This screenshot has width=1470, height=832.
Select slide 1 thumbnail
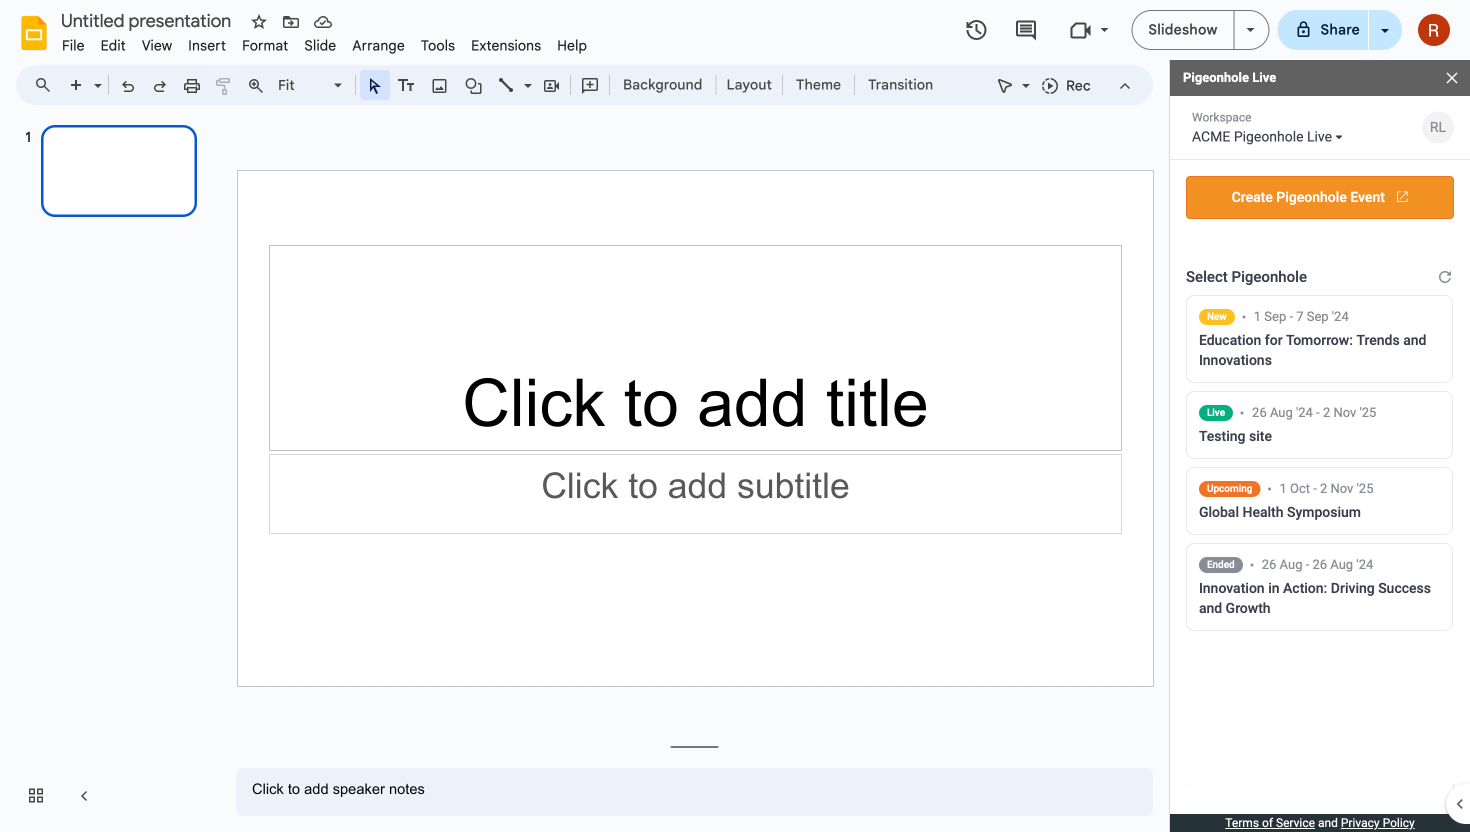119,171
